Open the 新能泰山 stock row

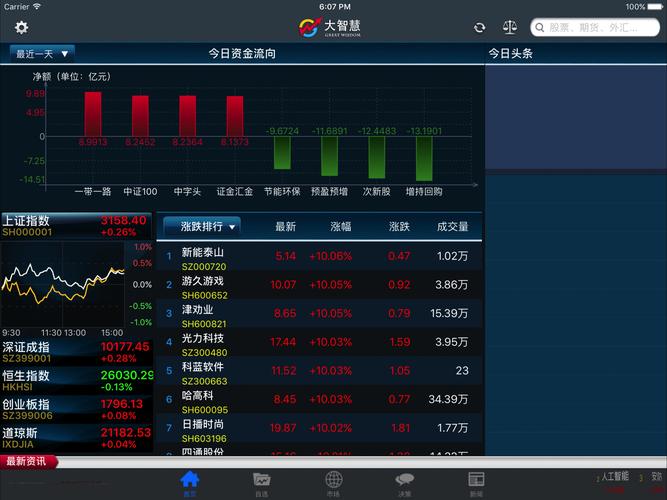pos(320,258)
